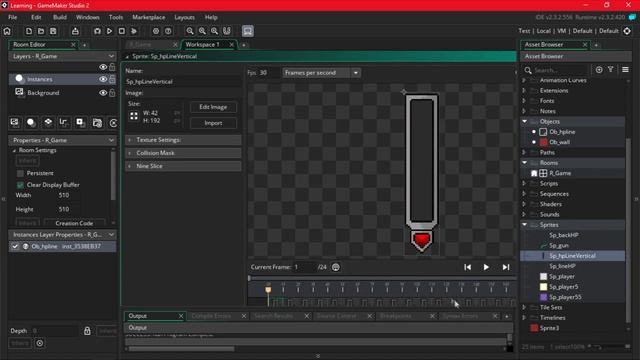Viewport: 640px width, 360px height.
Task: Hide the Instances layer
Action: coord(103,79)
